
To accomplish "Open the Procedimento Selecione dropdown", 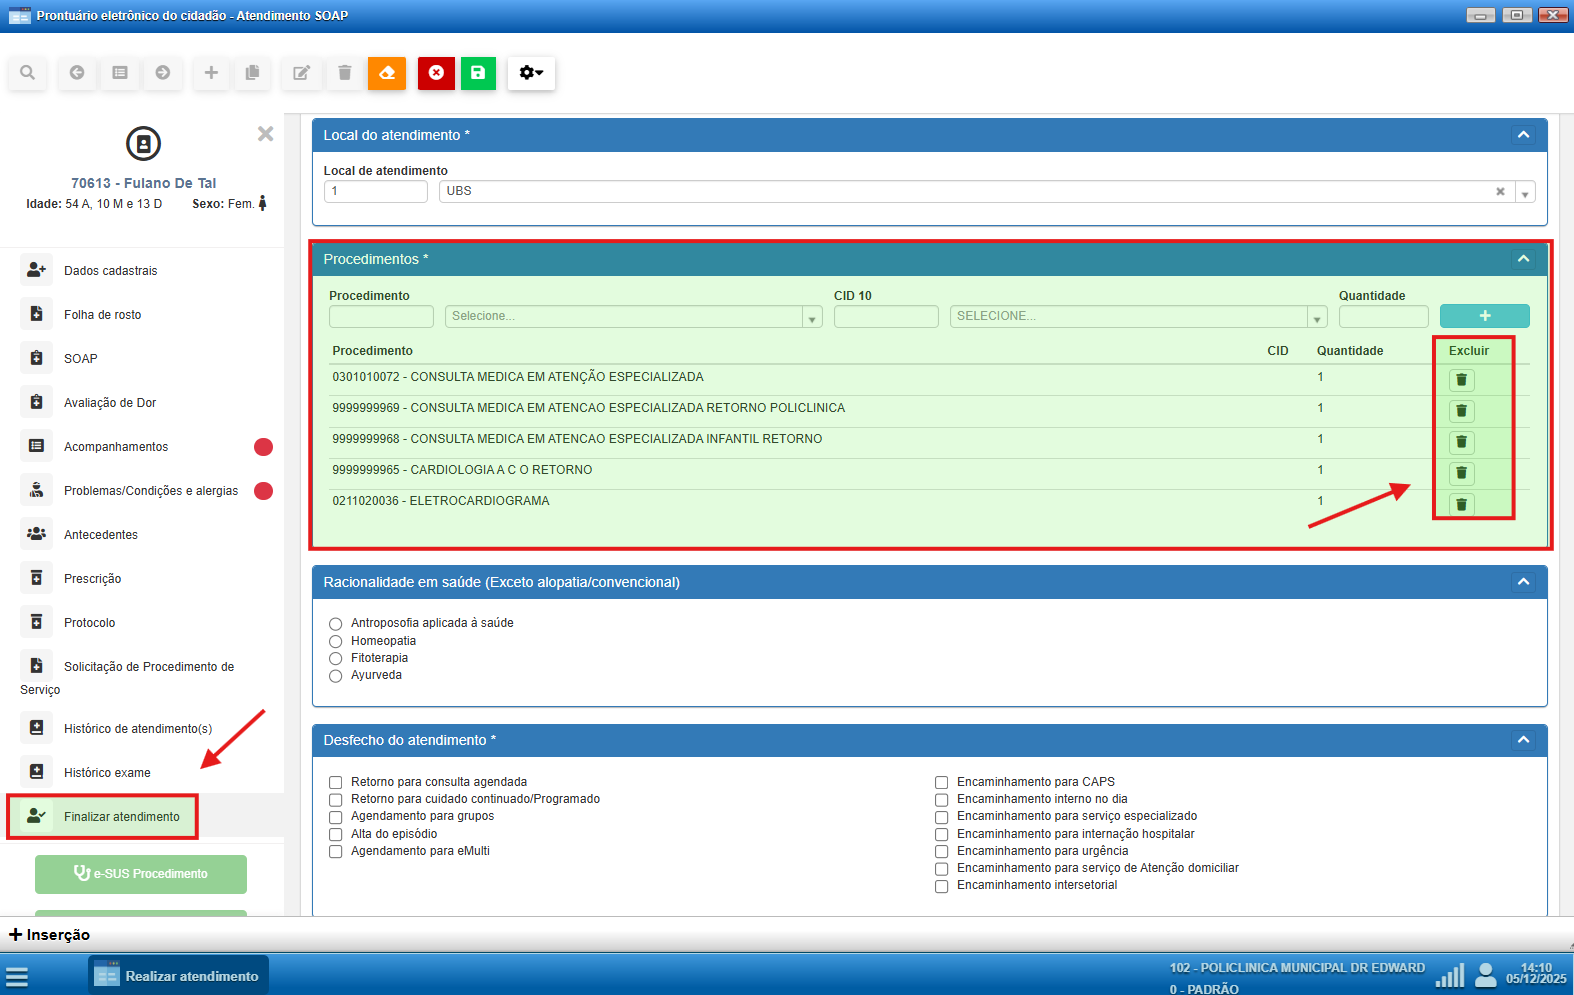I will (x=632, y=317).
